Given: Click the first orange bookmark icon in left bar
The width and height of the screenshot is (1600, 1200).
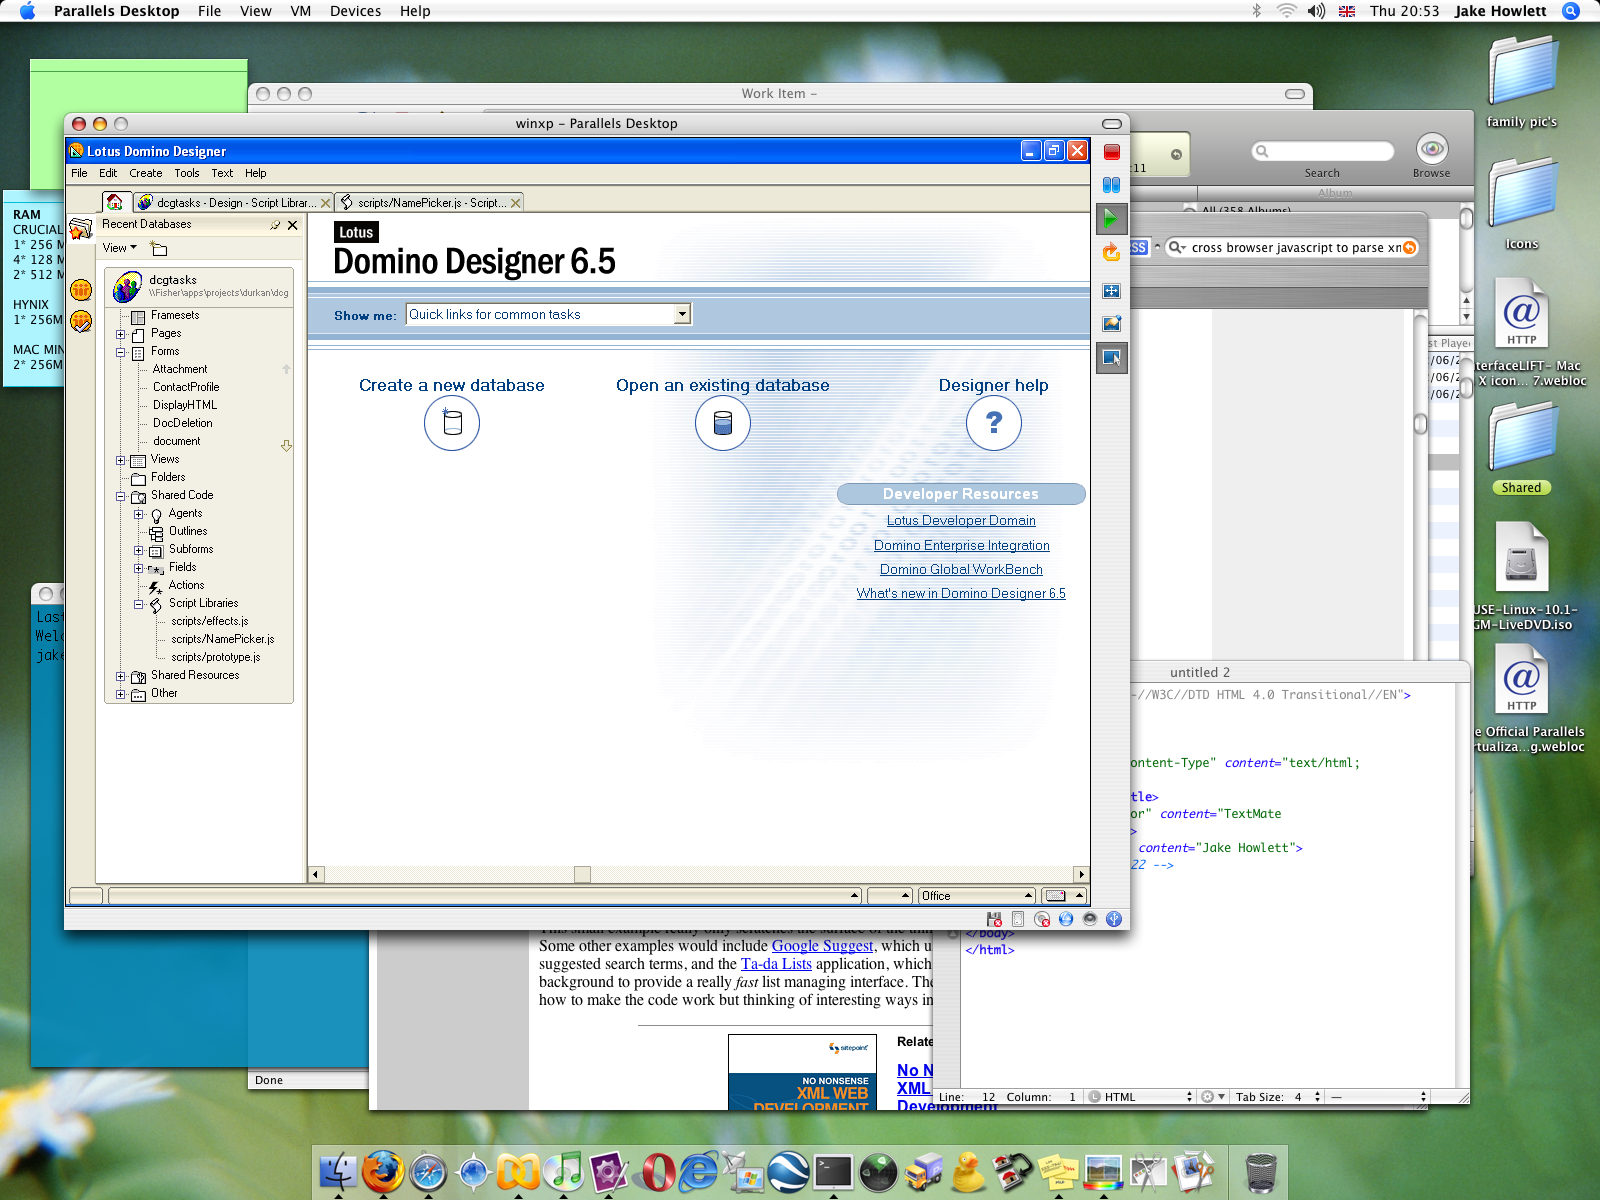Looking at the screenshot, I should click(81, 290).
